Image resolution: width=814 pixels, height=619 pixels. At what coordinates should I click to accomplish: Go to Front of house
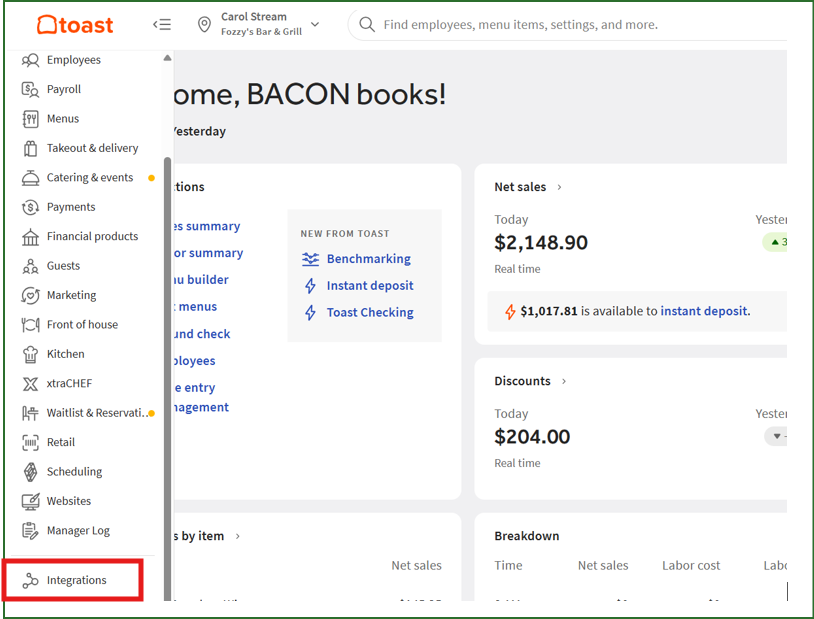(x=82, y=325)
